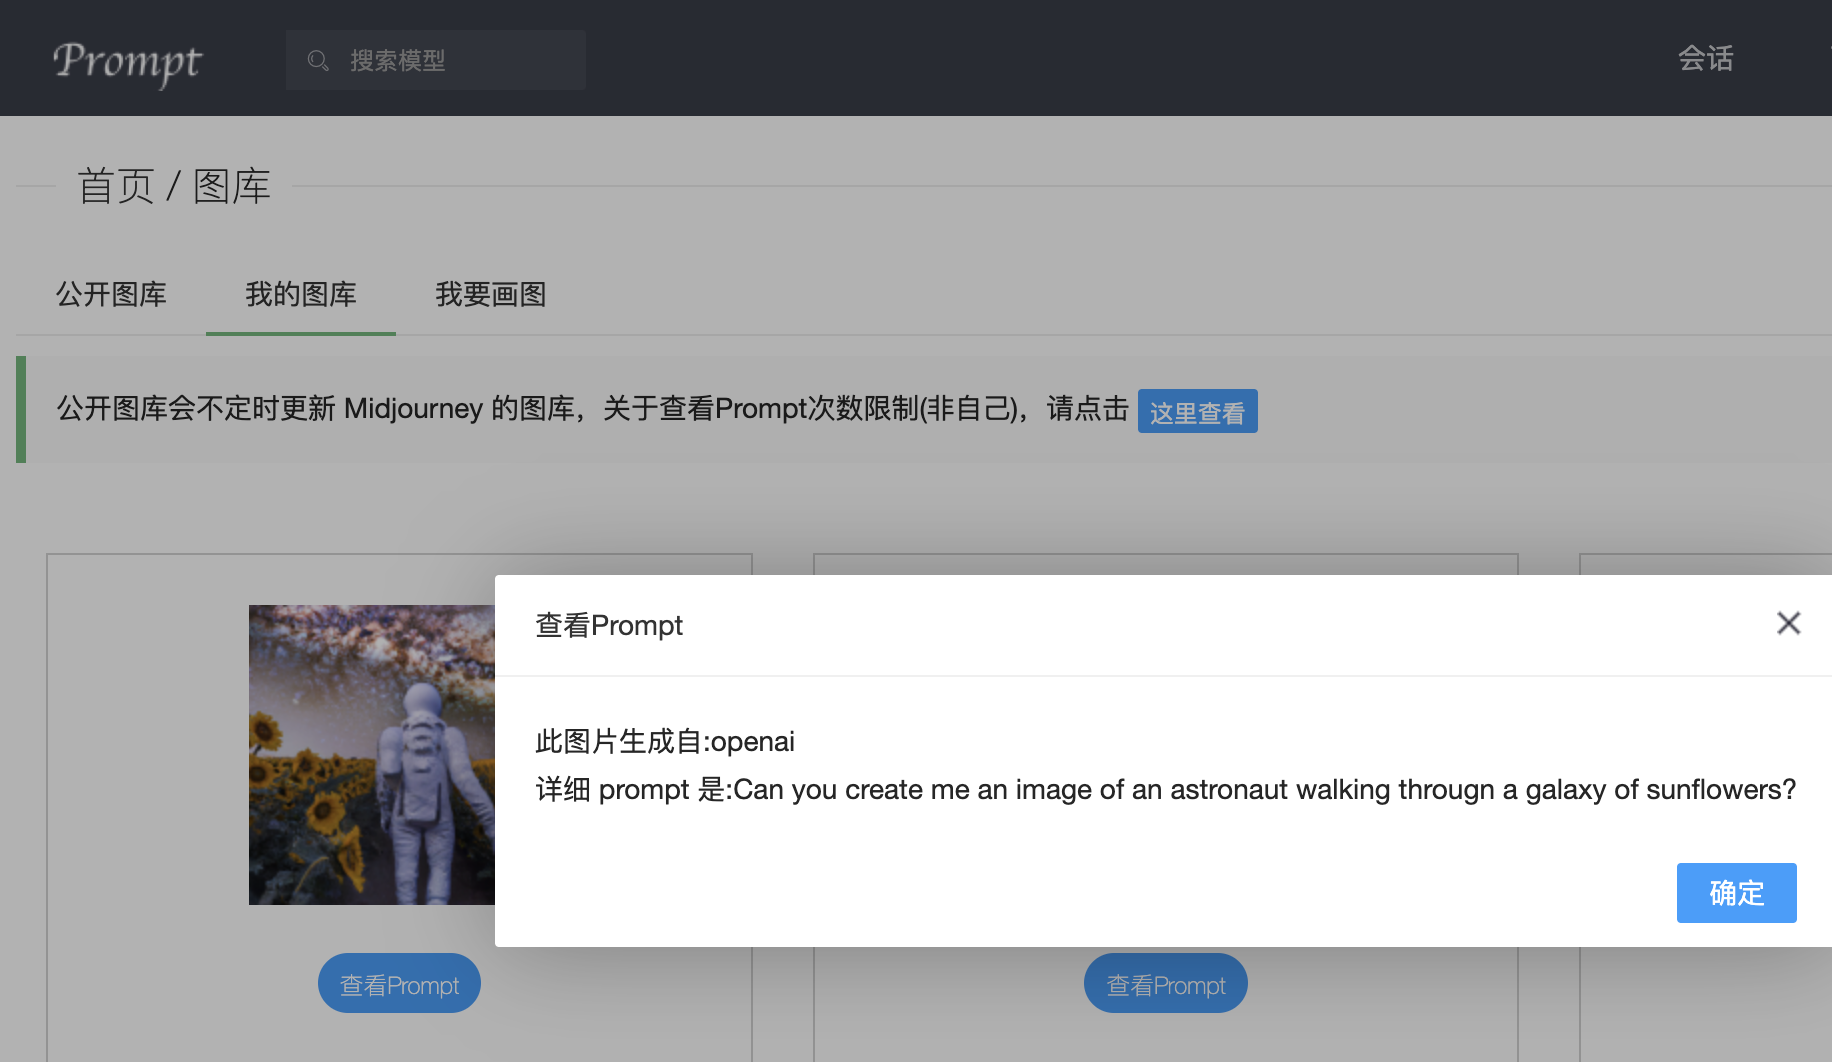Viewport: 1832px width, 1062px height.
Task: Go to 首页 via the breadcrumb
Action: coord(116,186)
